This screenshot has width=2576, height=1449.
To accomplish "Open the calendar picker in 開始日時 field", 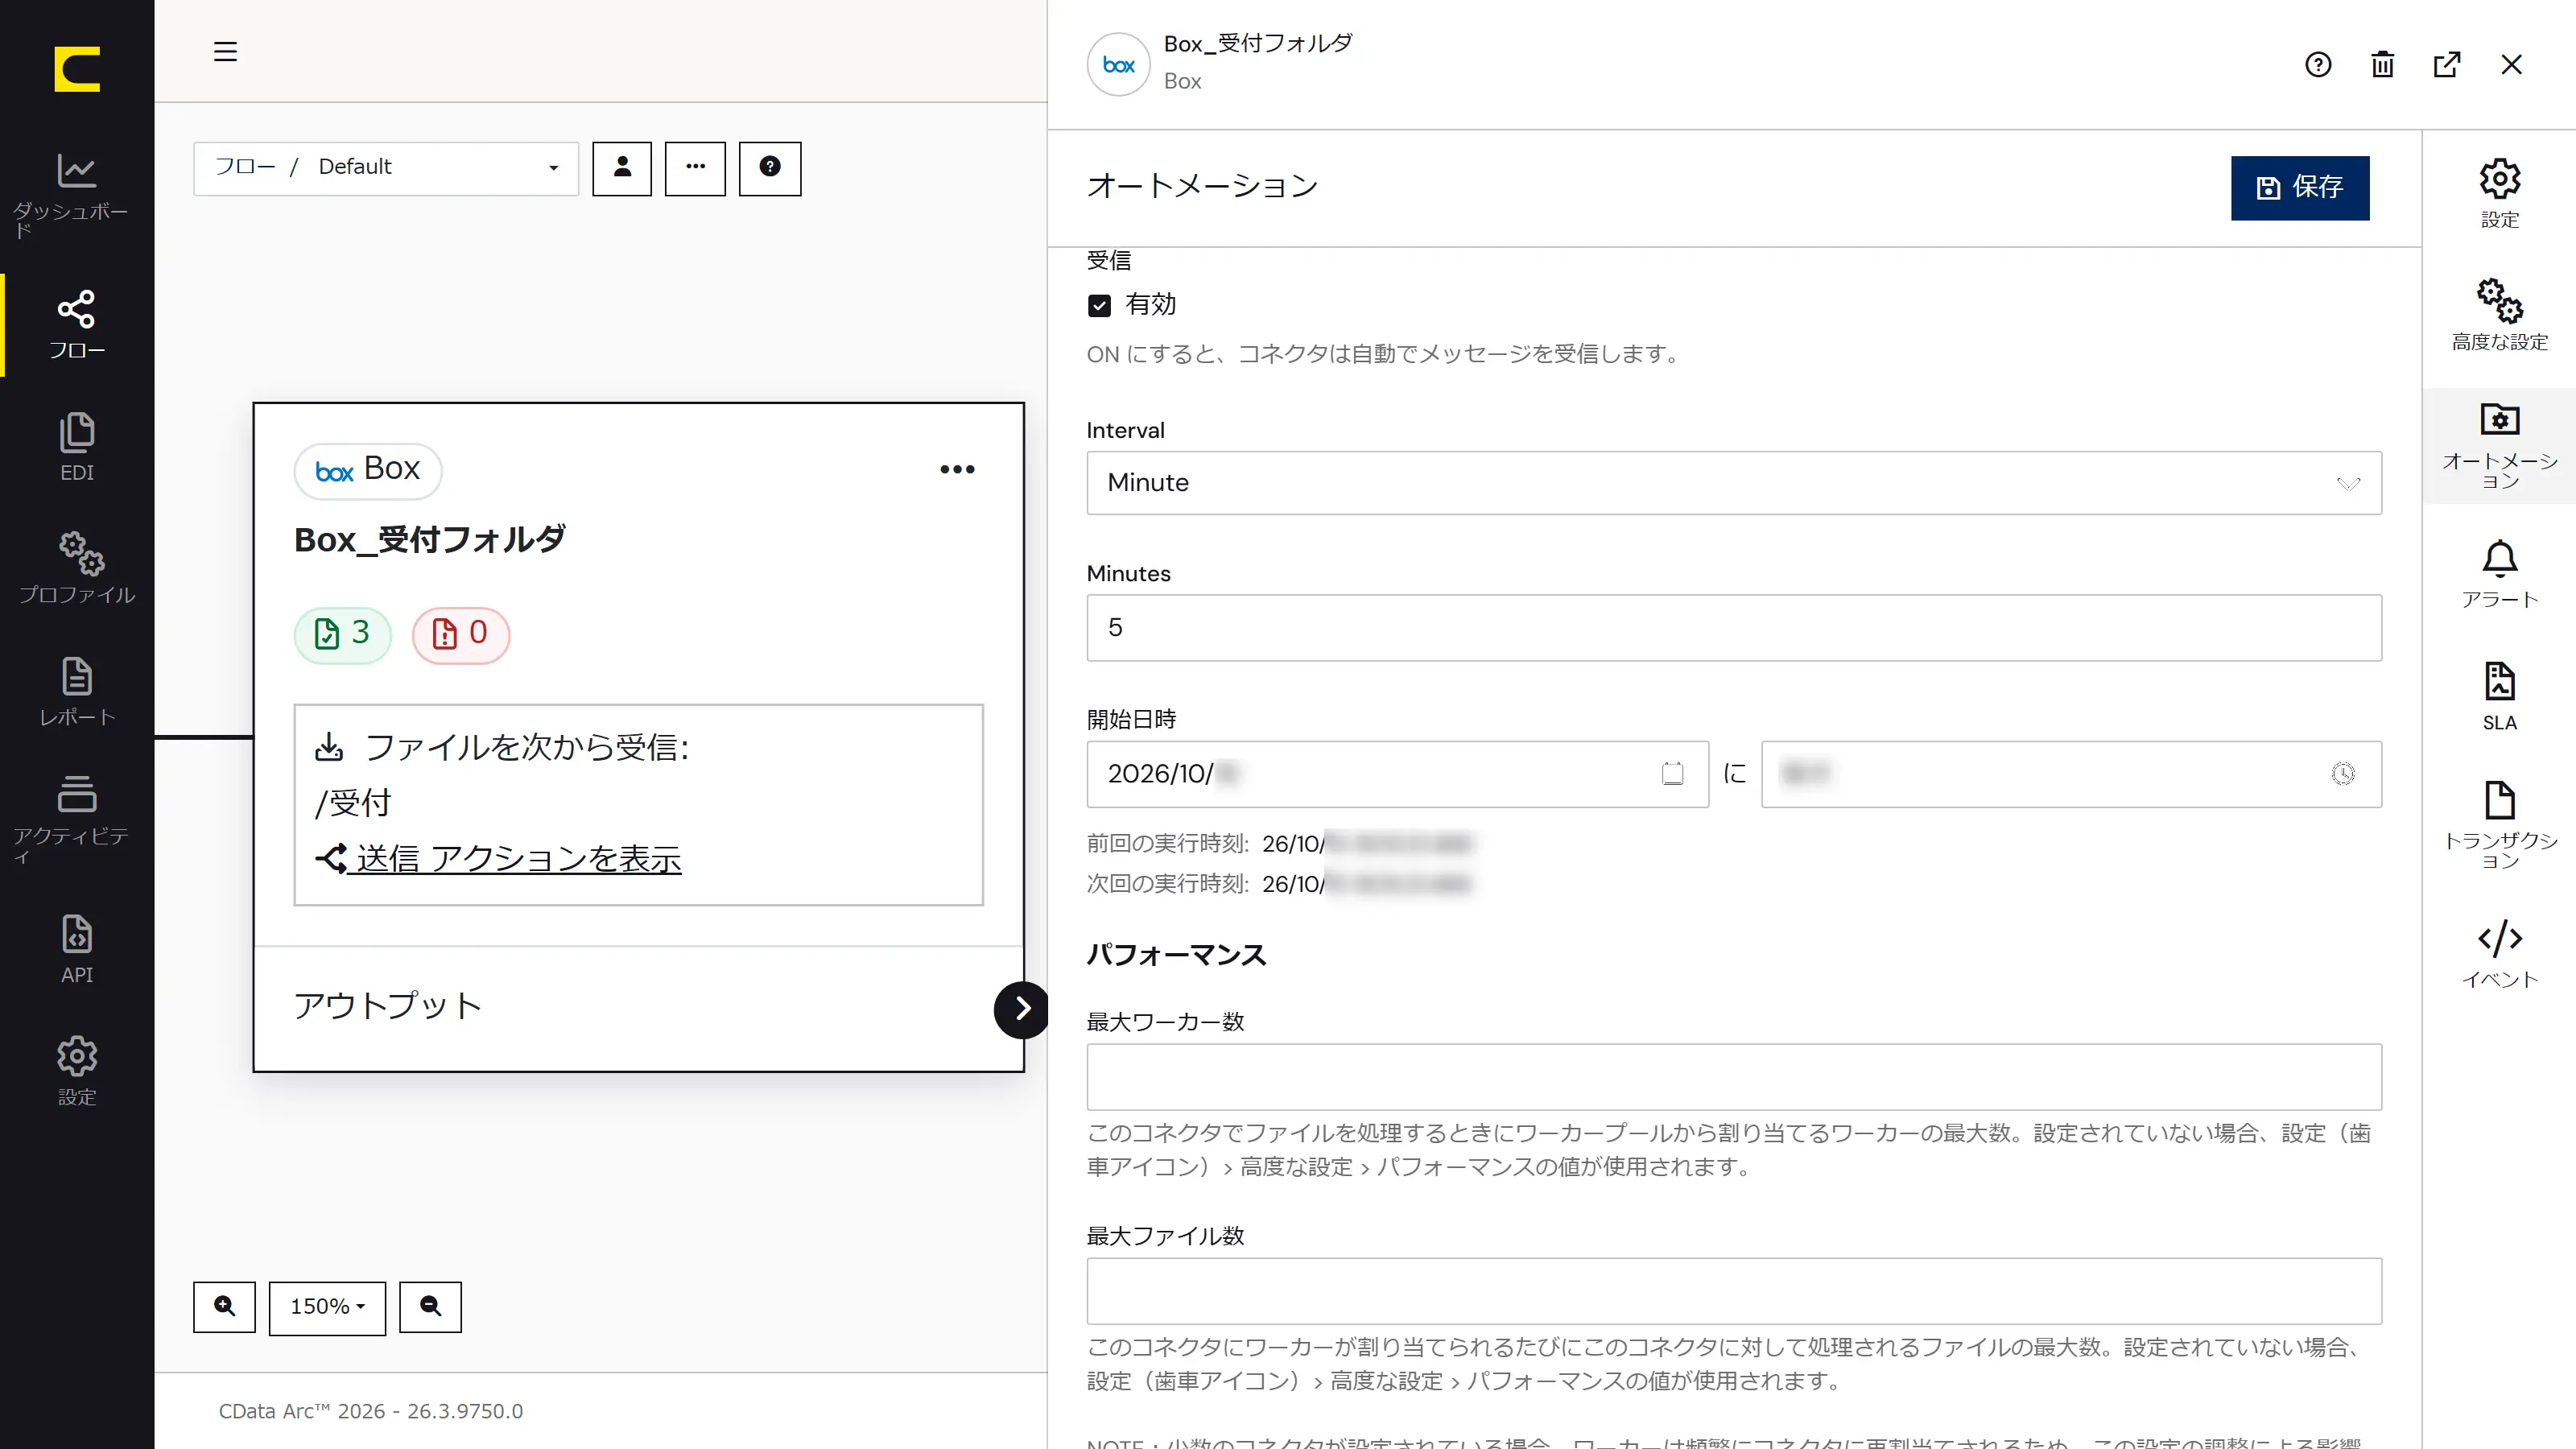I will [x=1672, y=774].
